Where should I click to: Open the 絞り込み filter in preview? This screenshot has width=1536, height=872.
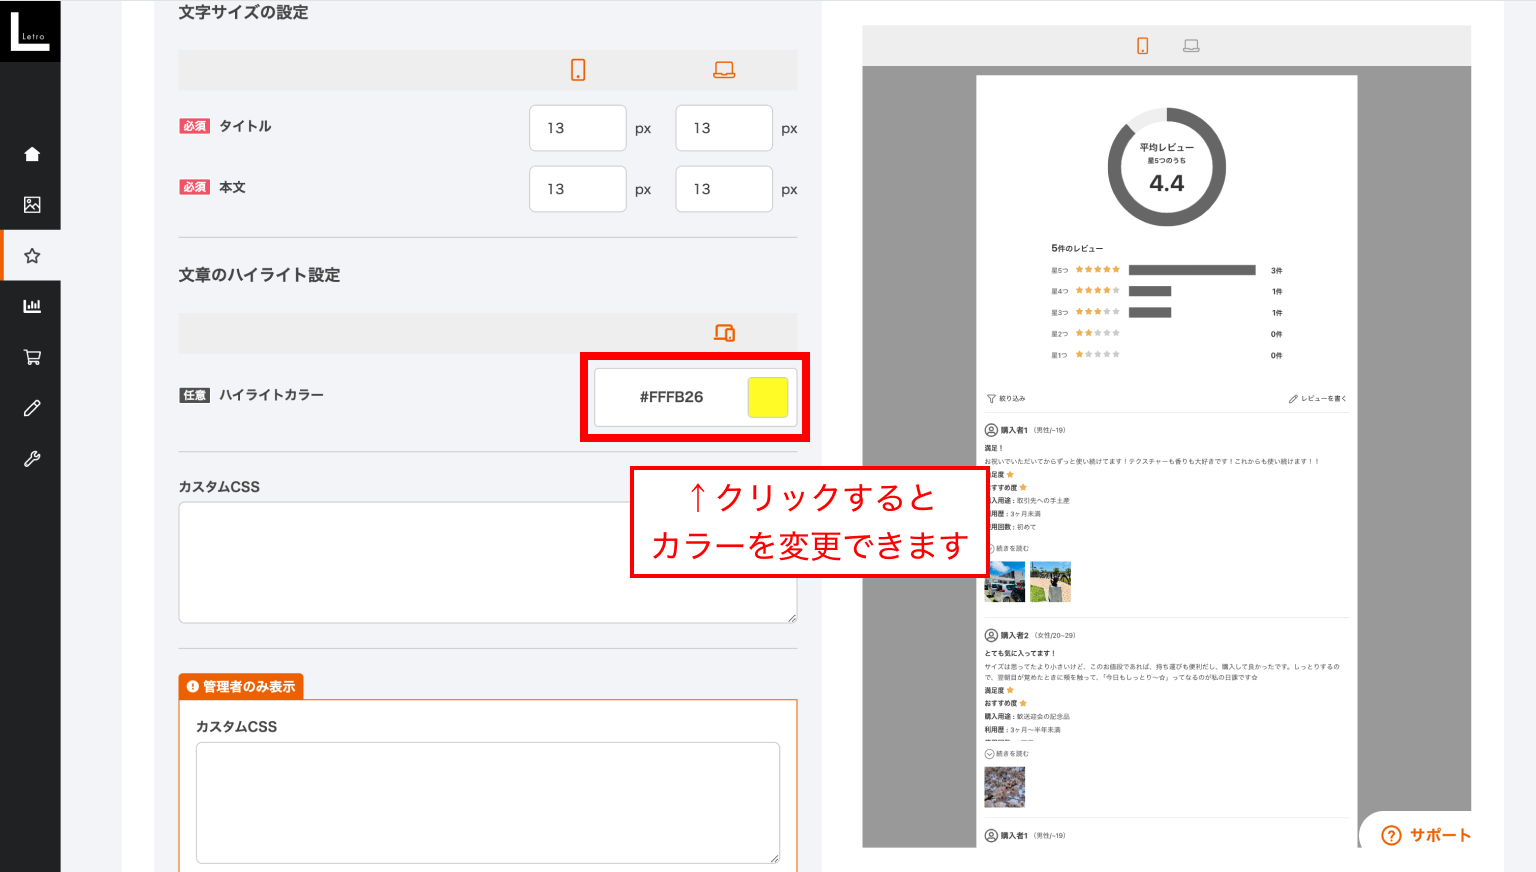1006,398
